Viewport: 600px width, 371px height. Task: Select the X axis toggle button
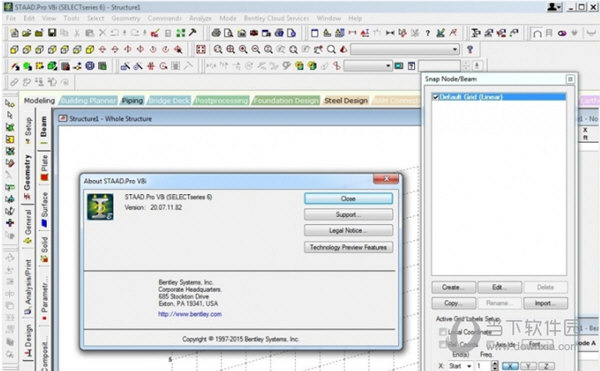tap(510, 366)
